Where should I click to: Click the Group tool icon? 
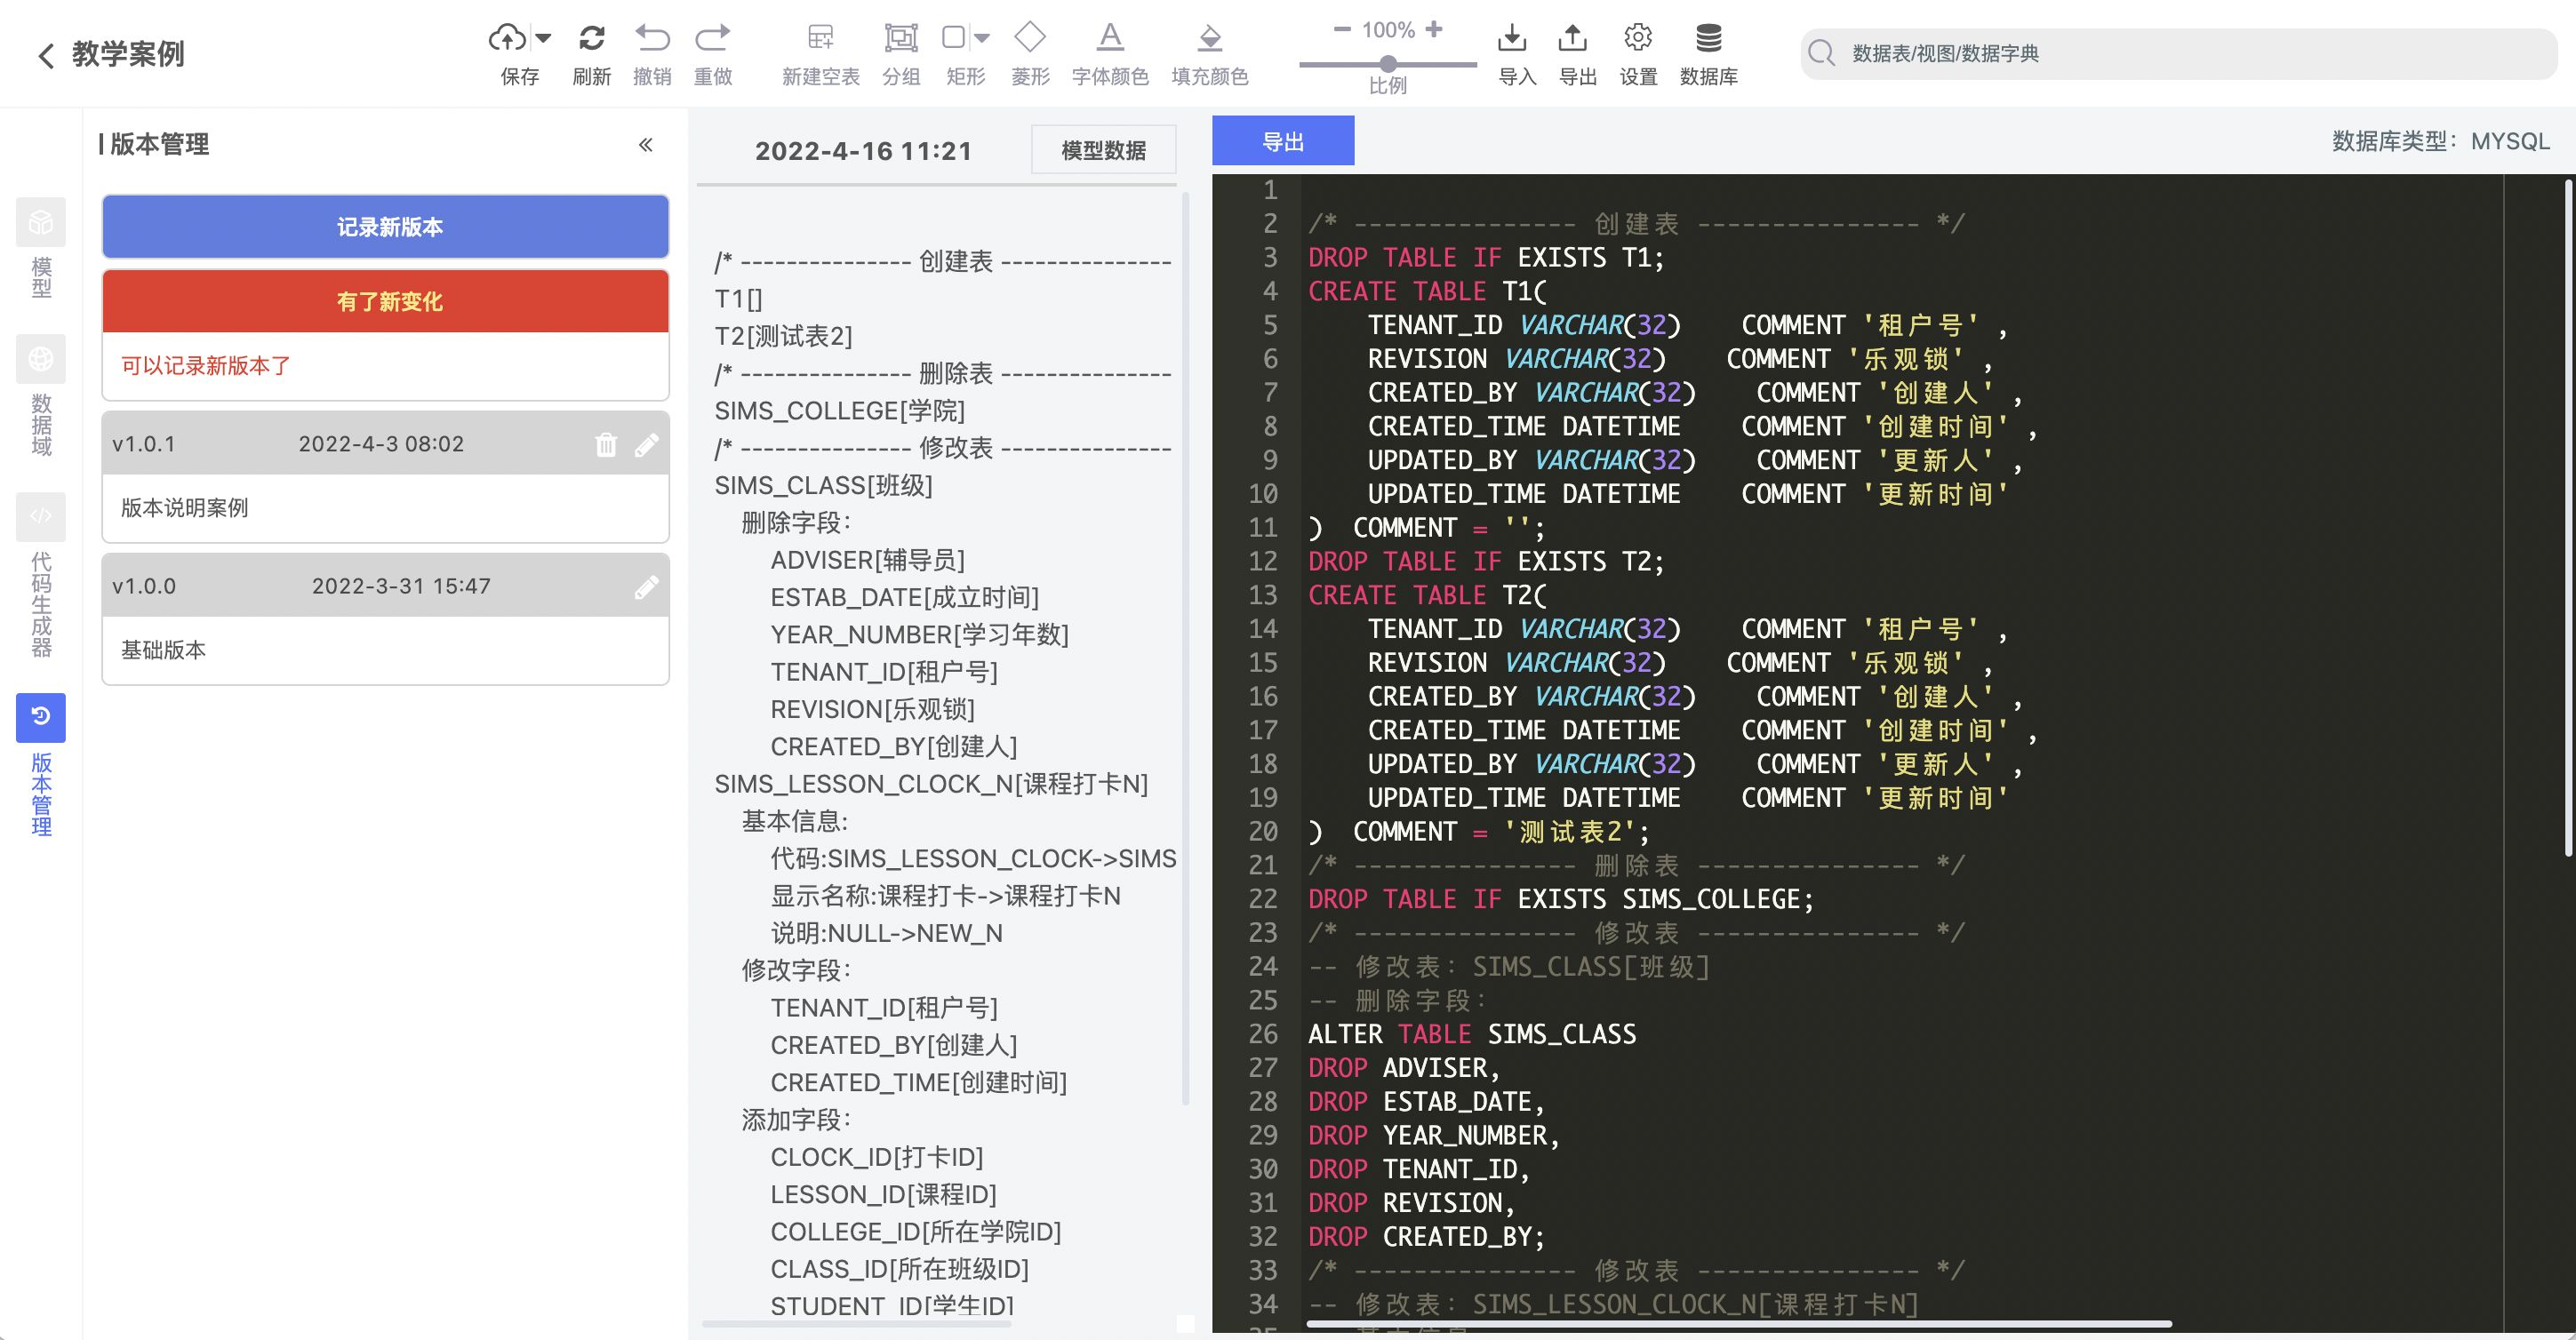901,39
